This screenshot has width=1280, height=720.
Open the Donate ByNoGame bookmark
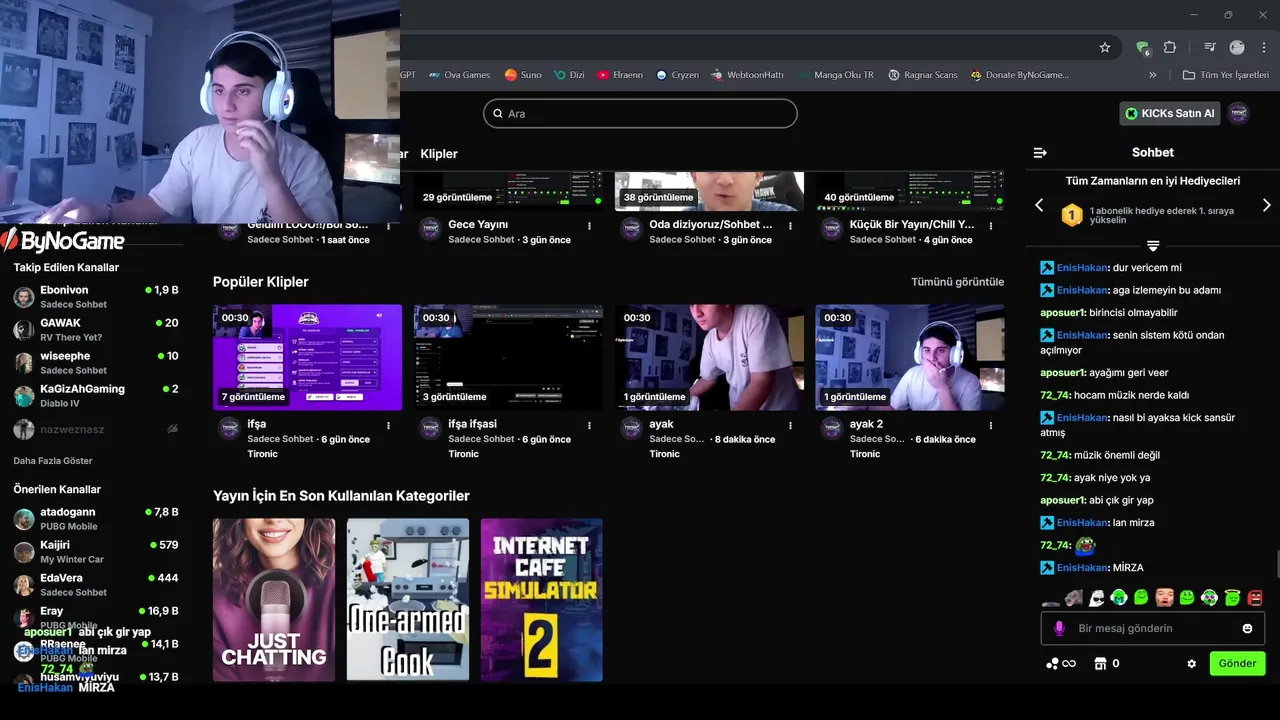1019,75
